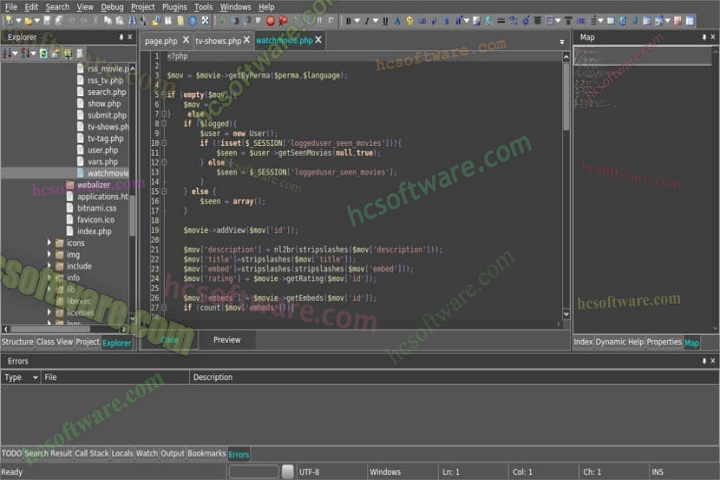720x480 pixels.
Task: Open the New file dropdown arrow
Action: pyautogui.click(x=18, y=21)
